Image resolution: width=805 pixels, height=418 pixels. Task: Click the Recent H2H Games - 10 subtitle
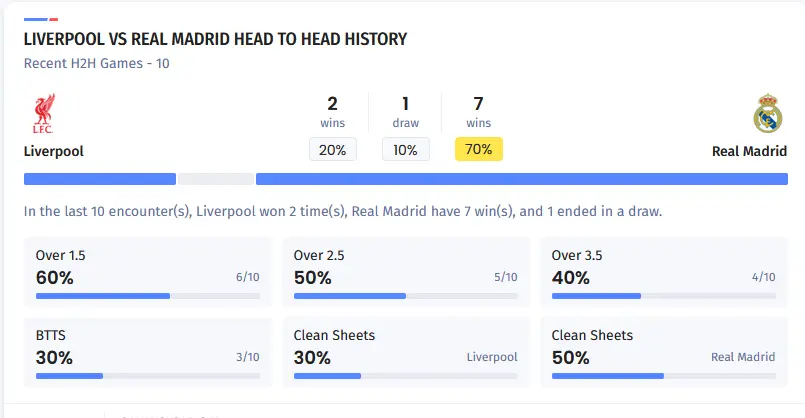pyautogui.click(x=103, y=63)
